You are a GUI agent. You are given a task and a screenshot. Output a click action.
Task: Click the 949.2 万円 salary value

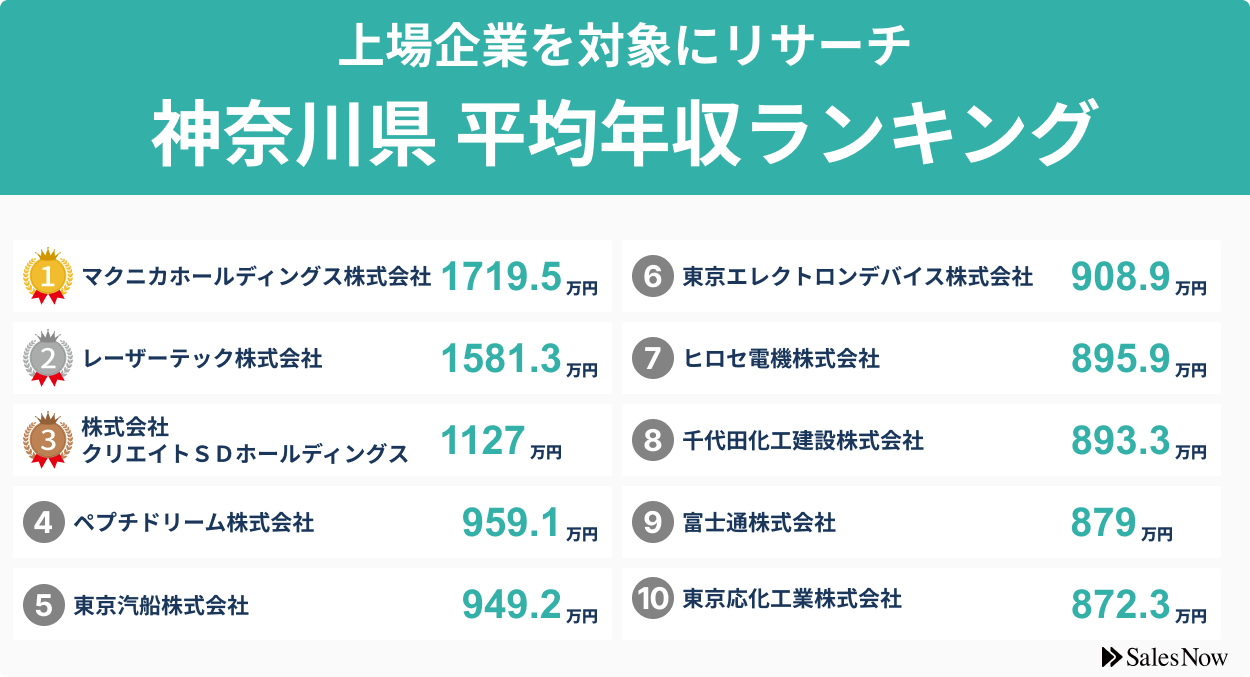pos(529,605)
